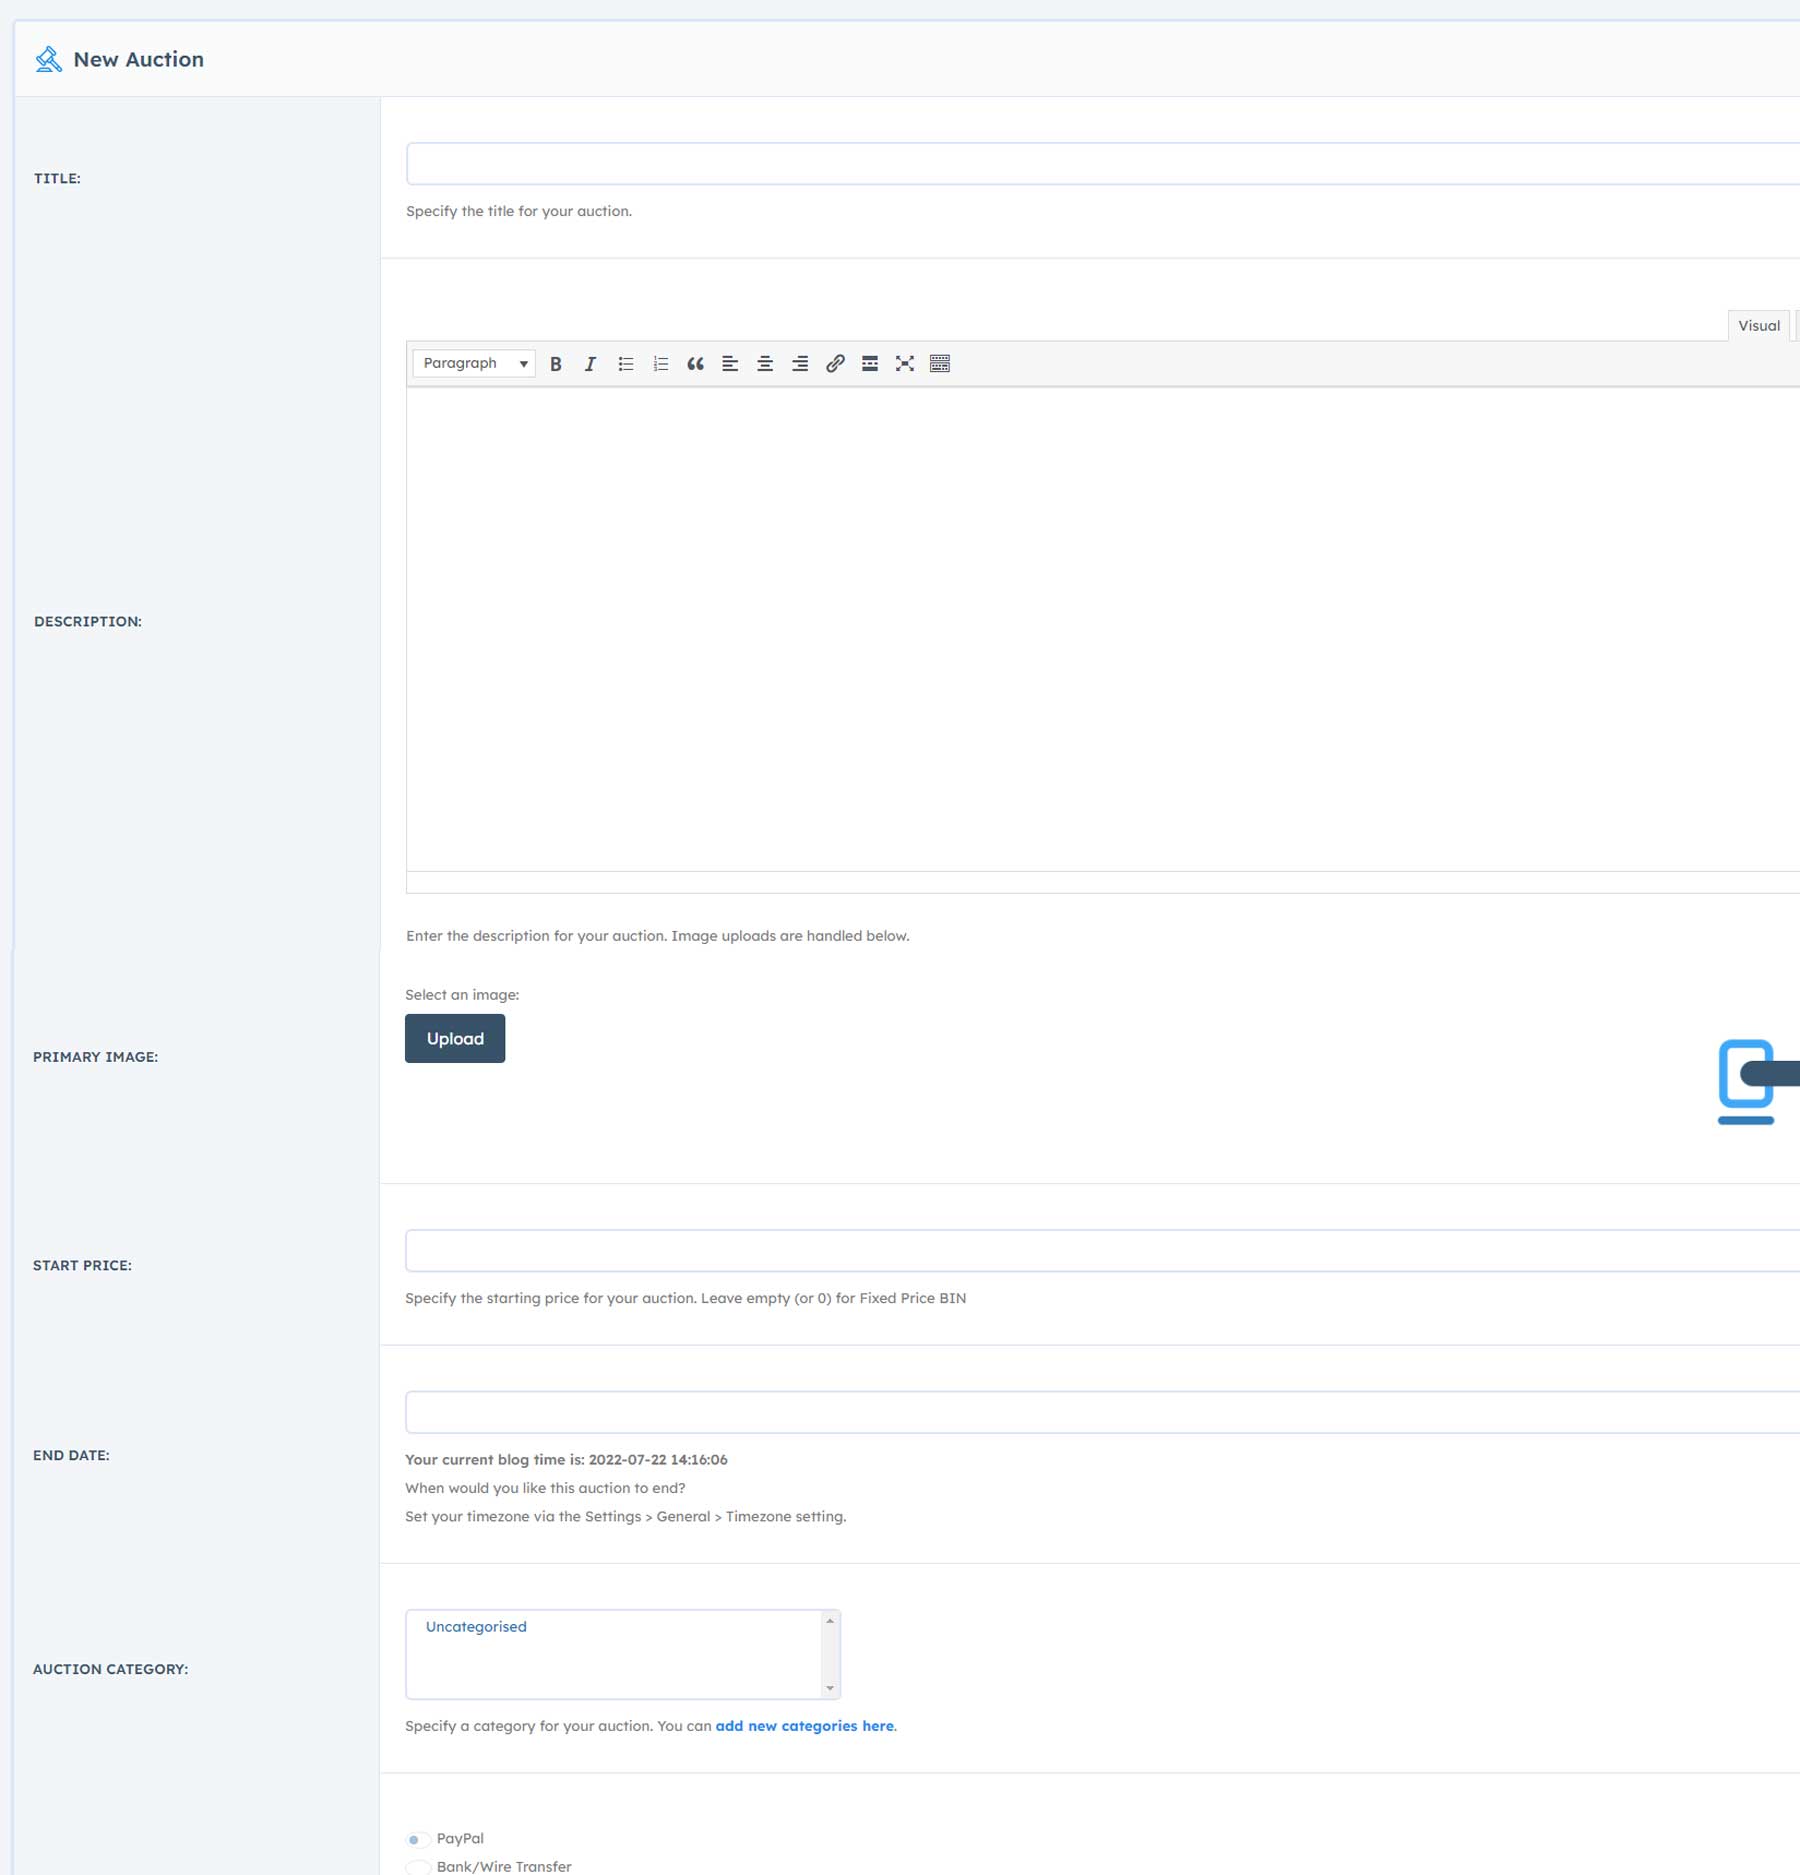This screenshot has height=1875, width=1800.
Task: Switch to the Visual editor tab
Action: click(1758, 325)
